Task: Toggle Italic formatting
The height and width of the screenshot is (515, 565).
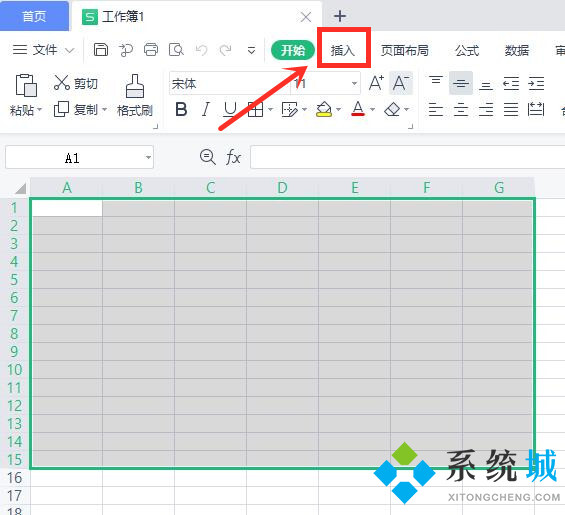Action: 206,109
